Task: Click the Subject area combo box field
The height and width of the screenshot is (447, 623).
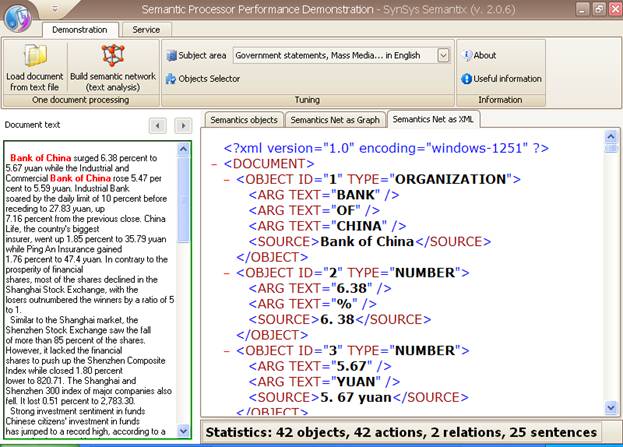Action: click(341, 55)
